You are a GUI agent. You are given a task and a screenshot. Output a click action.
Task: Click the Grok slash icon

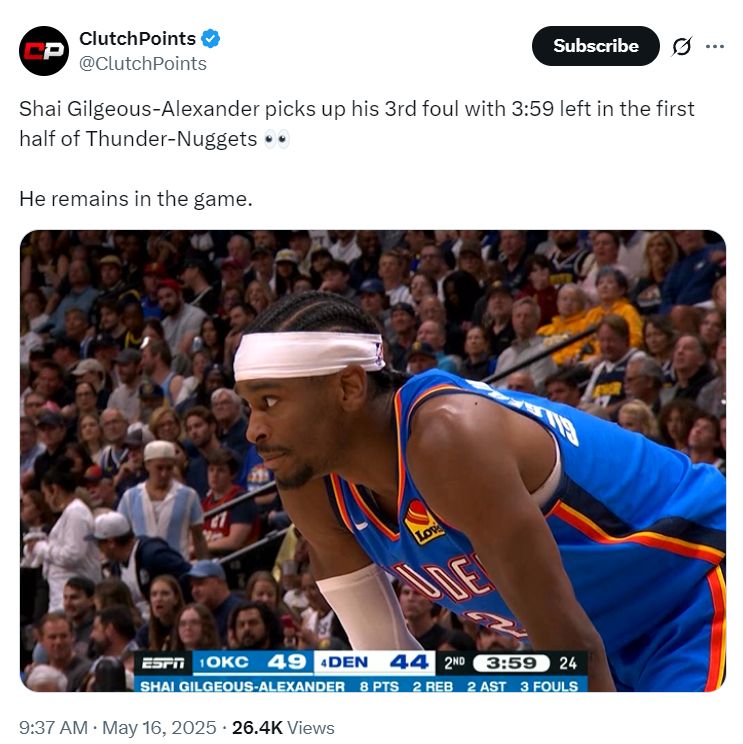[682, 46]
